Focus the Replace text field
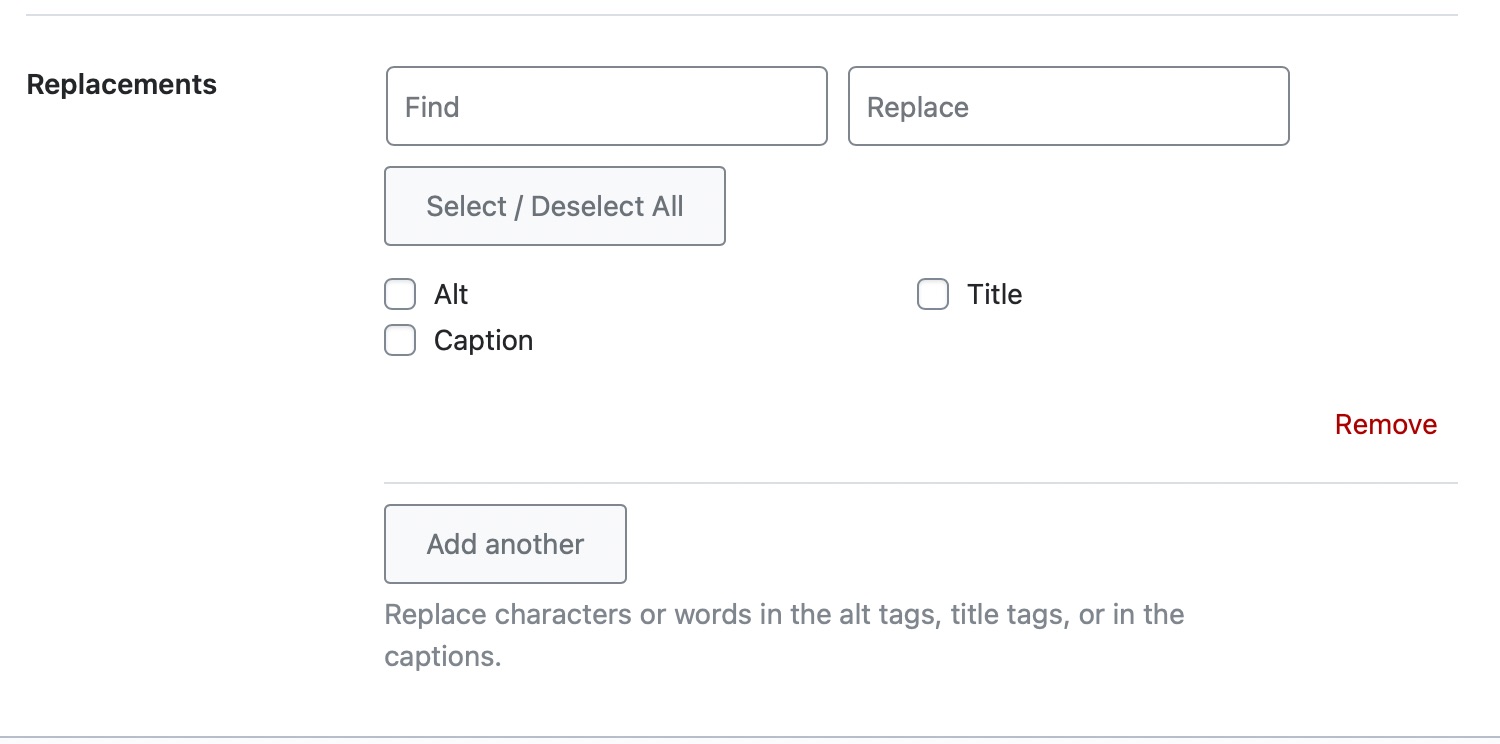 pos(1069,106)
